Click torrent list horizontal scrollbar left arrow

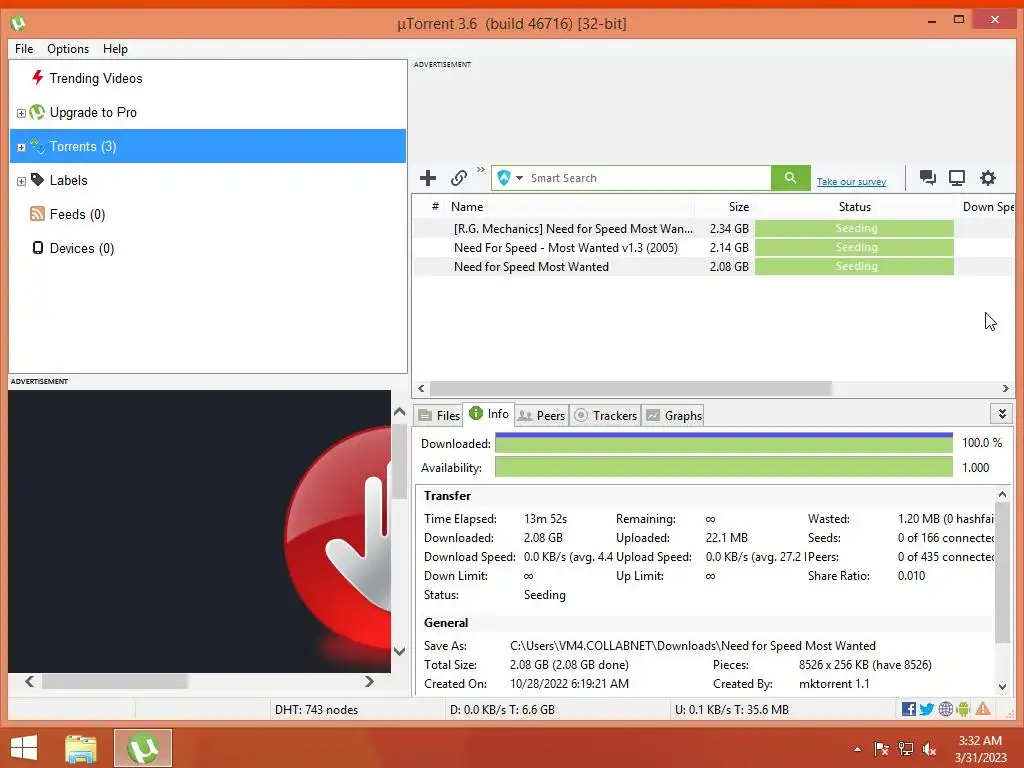pos(421,389)
